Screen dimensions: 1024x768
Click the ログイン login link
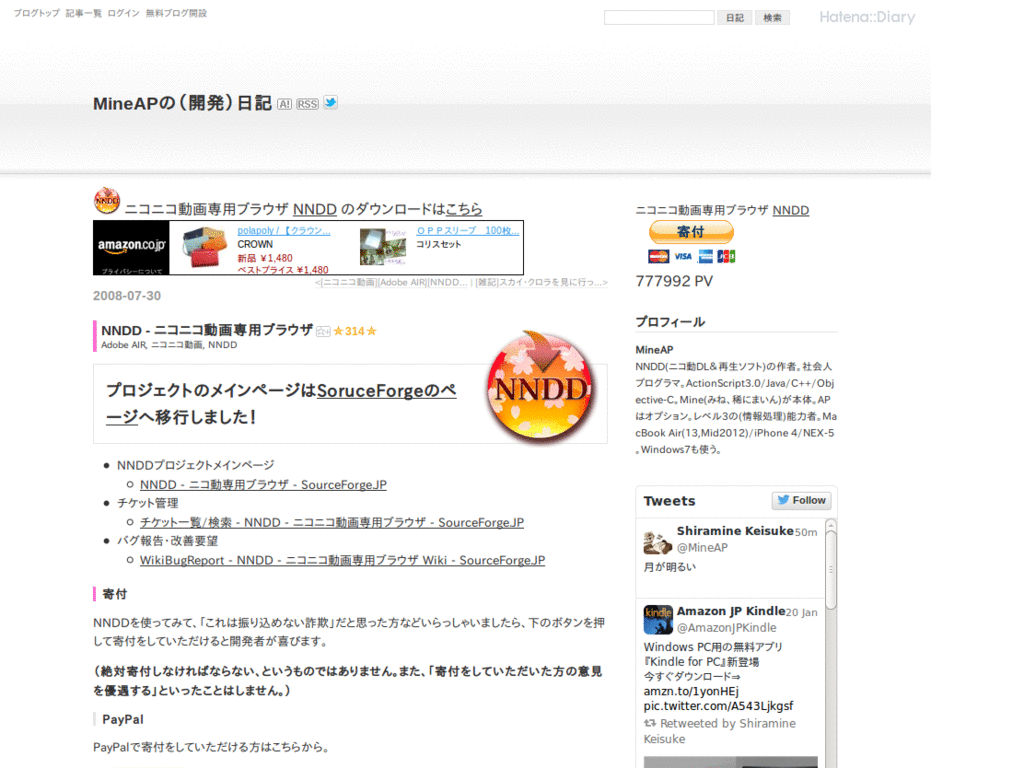pyautogui.click(x=123, y=13)
